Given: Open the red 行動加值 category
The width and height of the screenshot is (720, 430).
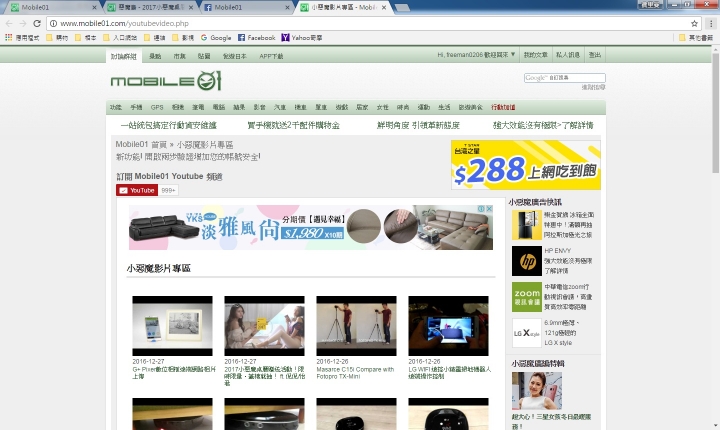Looking at the screenshot, I should (503, 107).
